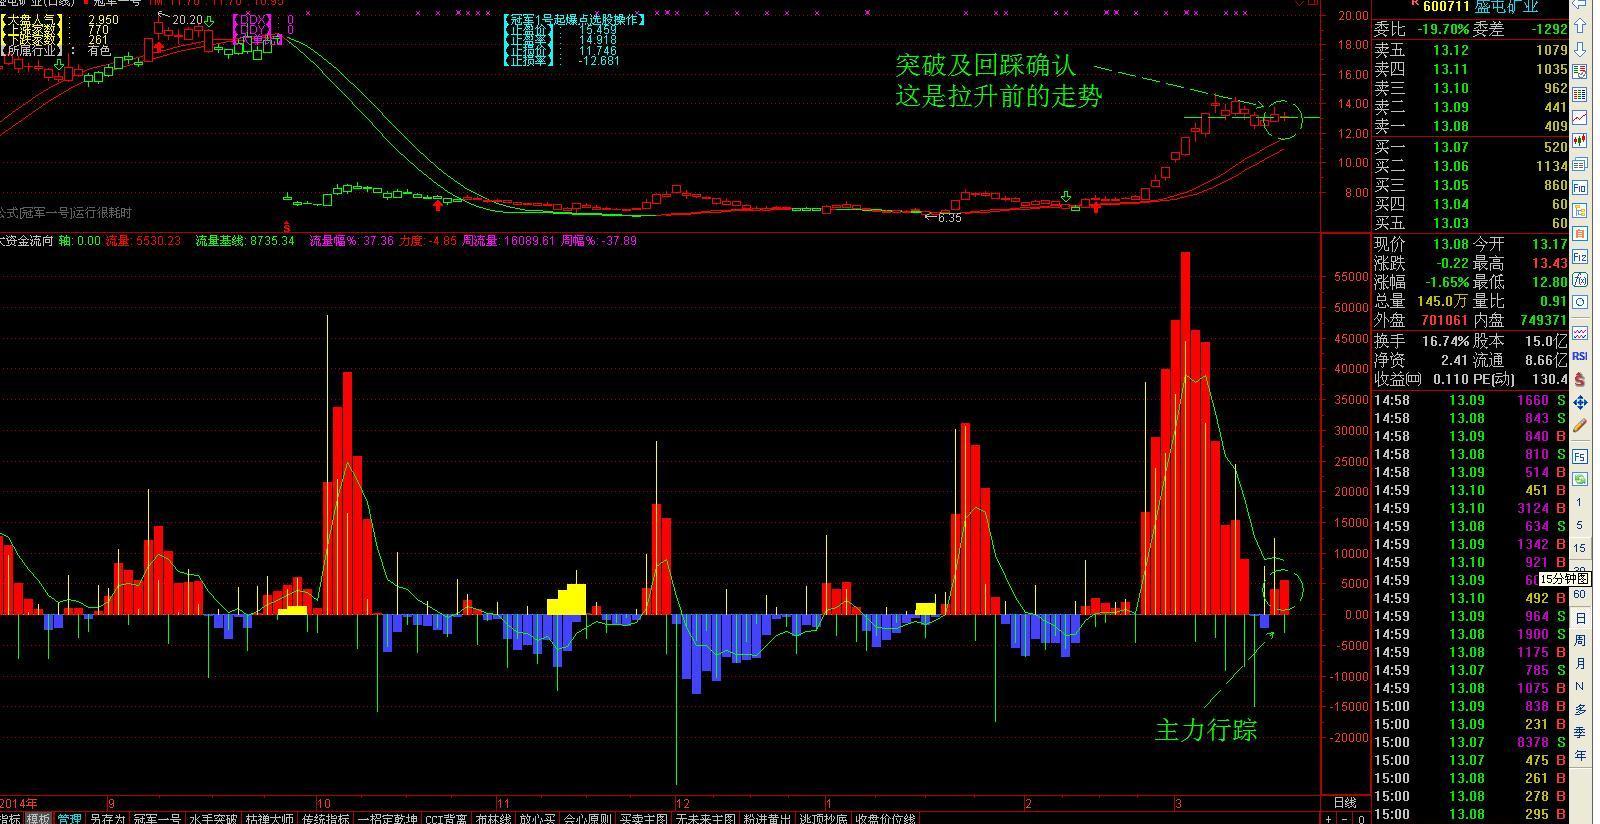Select the 月 monthly period button
Image resolution: width=1600 pixels, height=824 pixels.
coord(1580,663)
